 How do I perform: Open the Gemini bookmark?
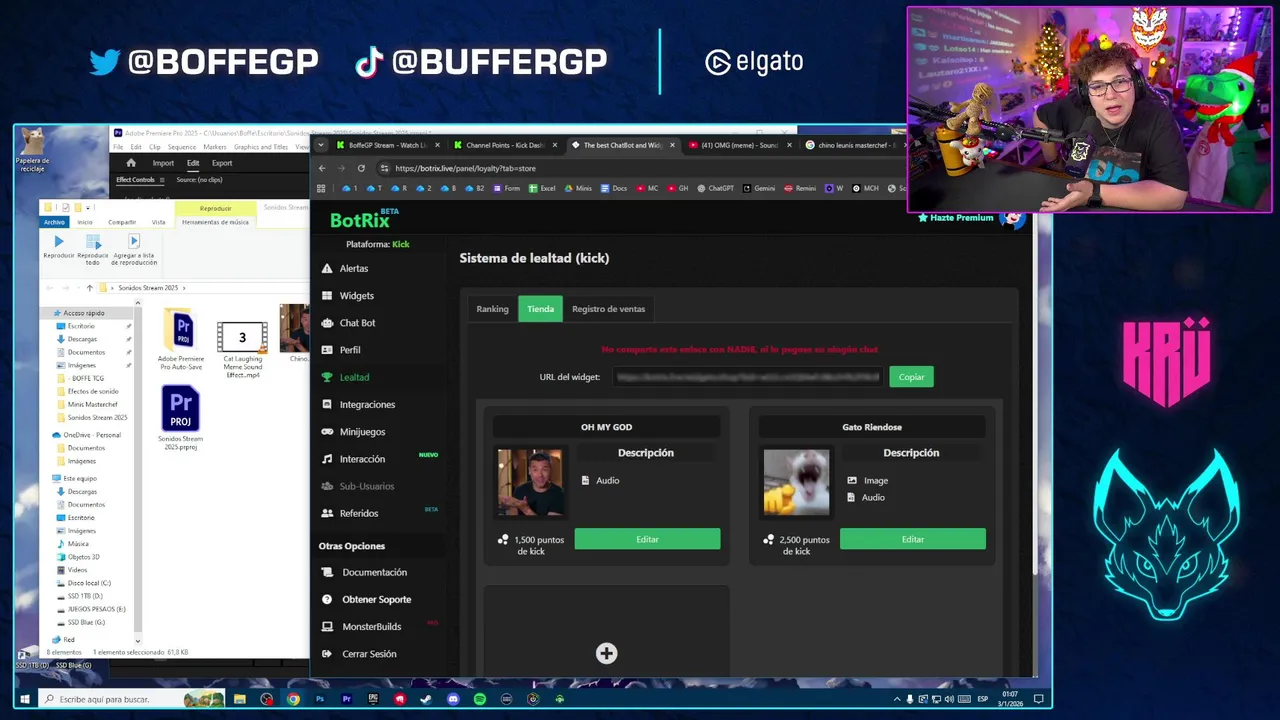pyautogui.click(x=758, y=188)
